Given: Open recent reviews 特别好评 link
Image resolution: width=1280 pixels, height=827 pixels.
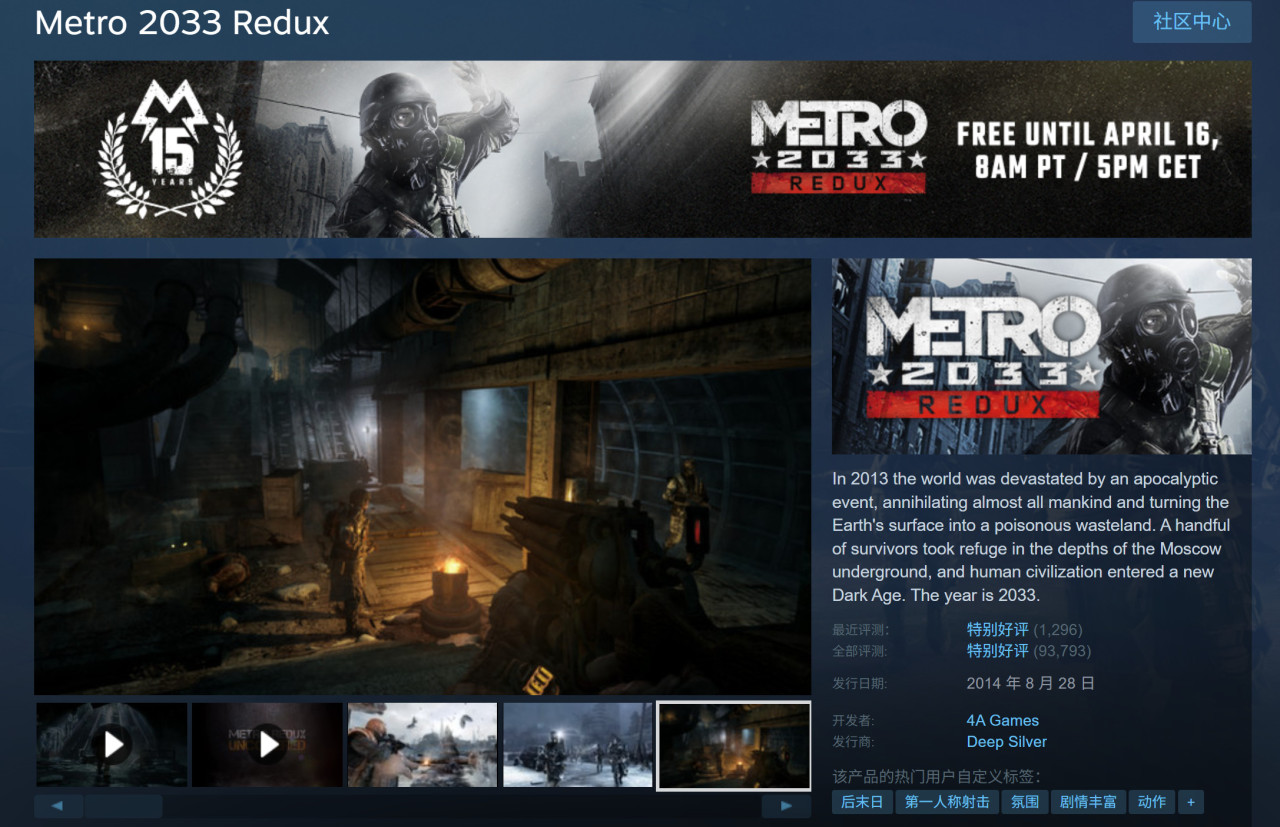Looking at the screenshot, I should coord(997,630).
